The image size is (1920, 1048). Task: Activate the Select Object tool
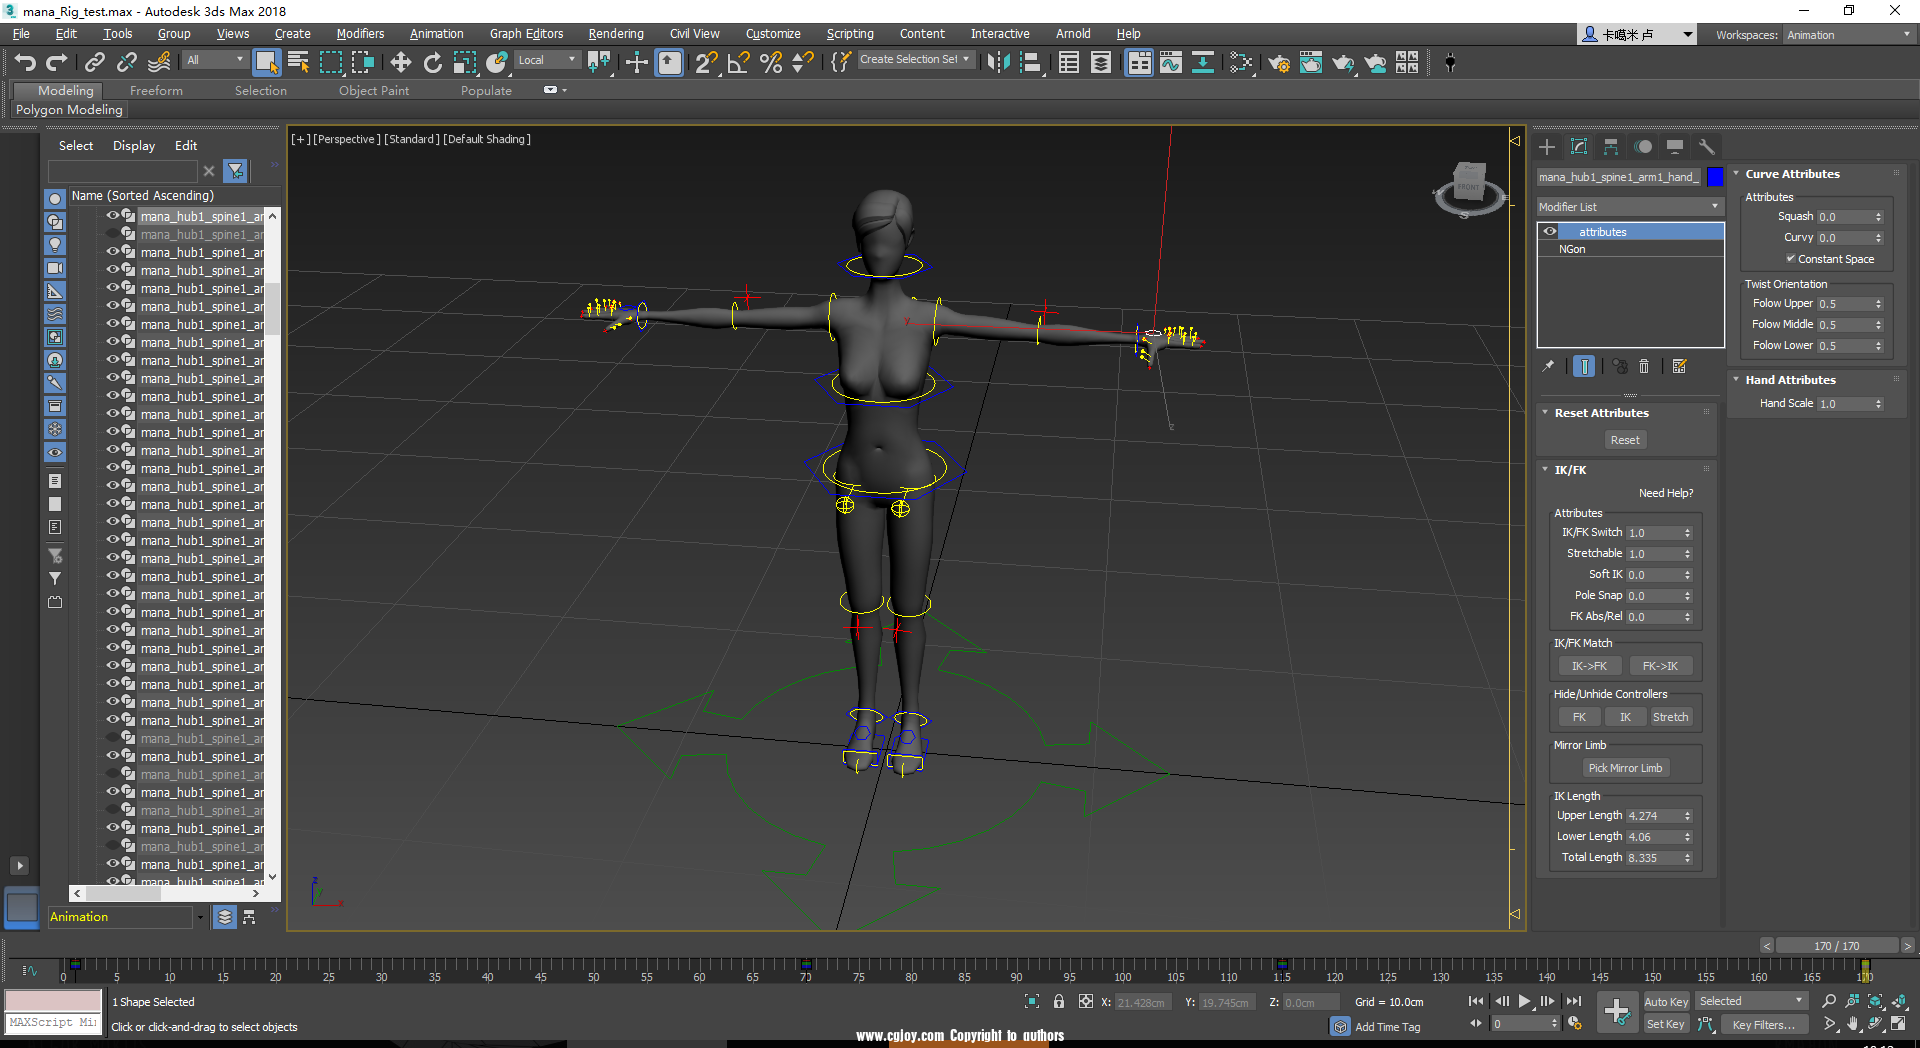[x=266, y=63]
